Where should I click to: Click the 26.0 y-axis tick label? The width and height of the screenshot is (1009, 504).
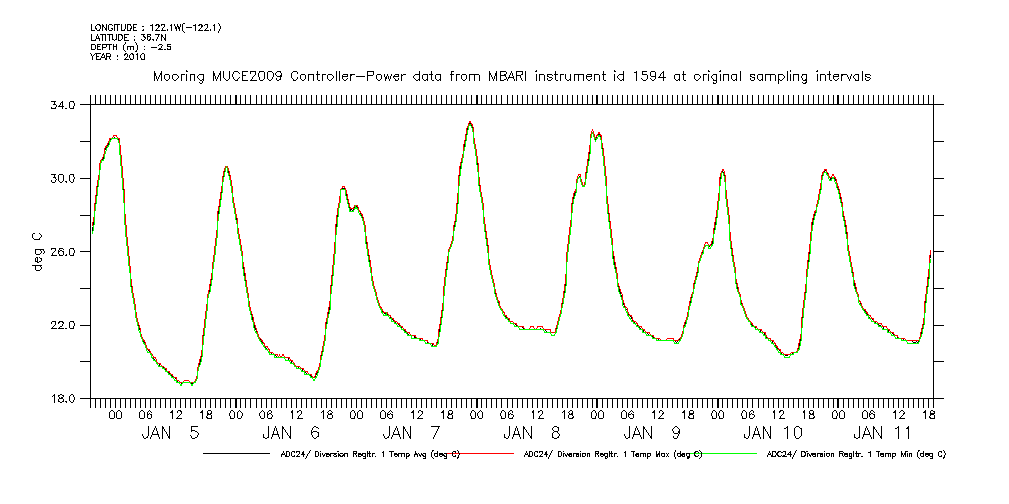pos(62,252)
